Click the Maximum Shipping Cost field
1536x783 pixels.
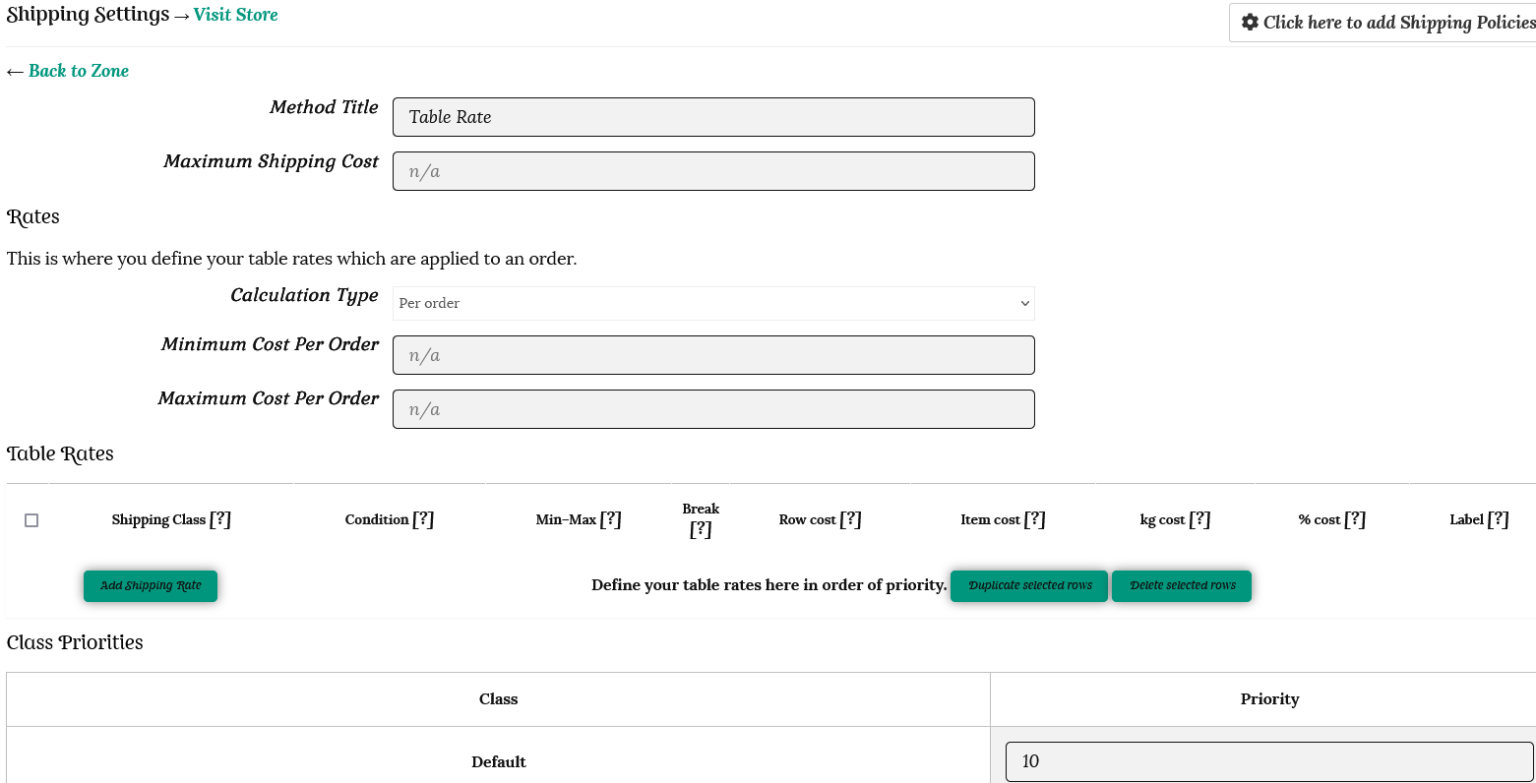713,171
